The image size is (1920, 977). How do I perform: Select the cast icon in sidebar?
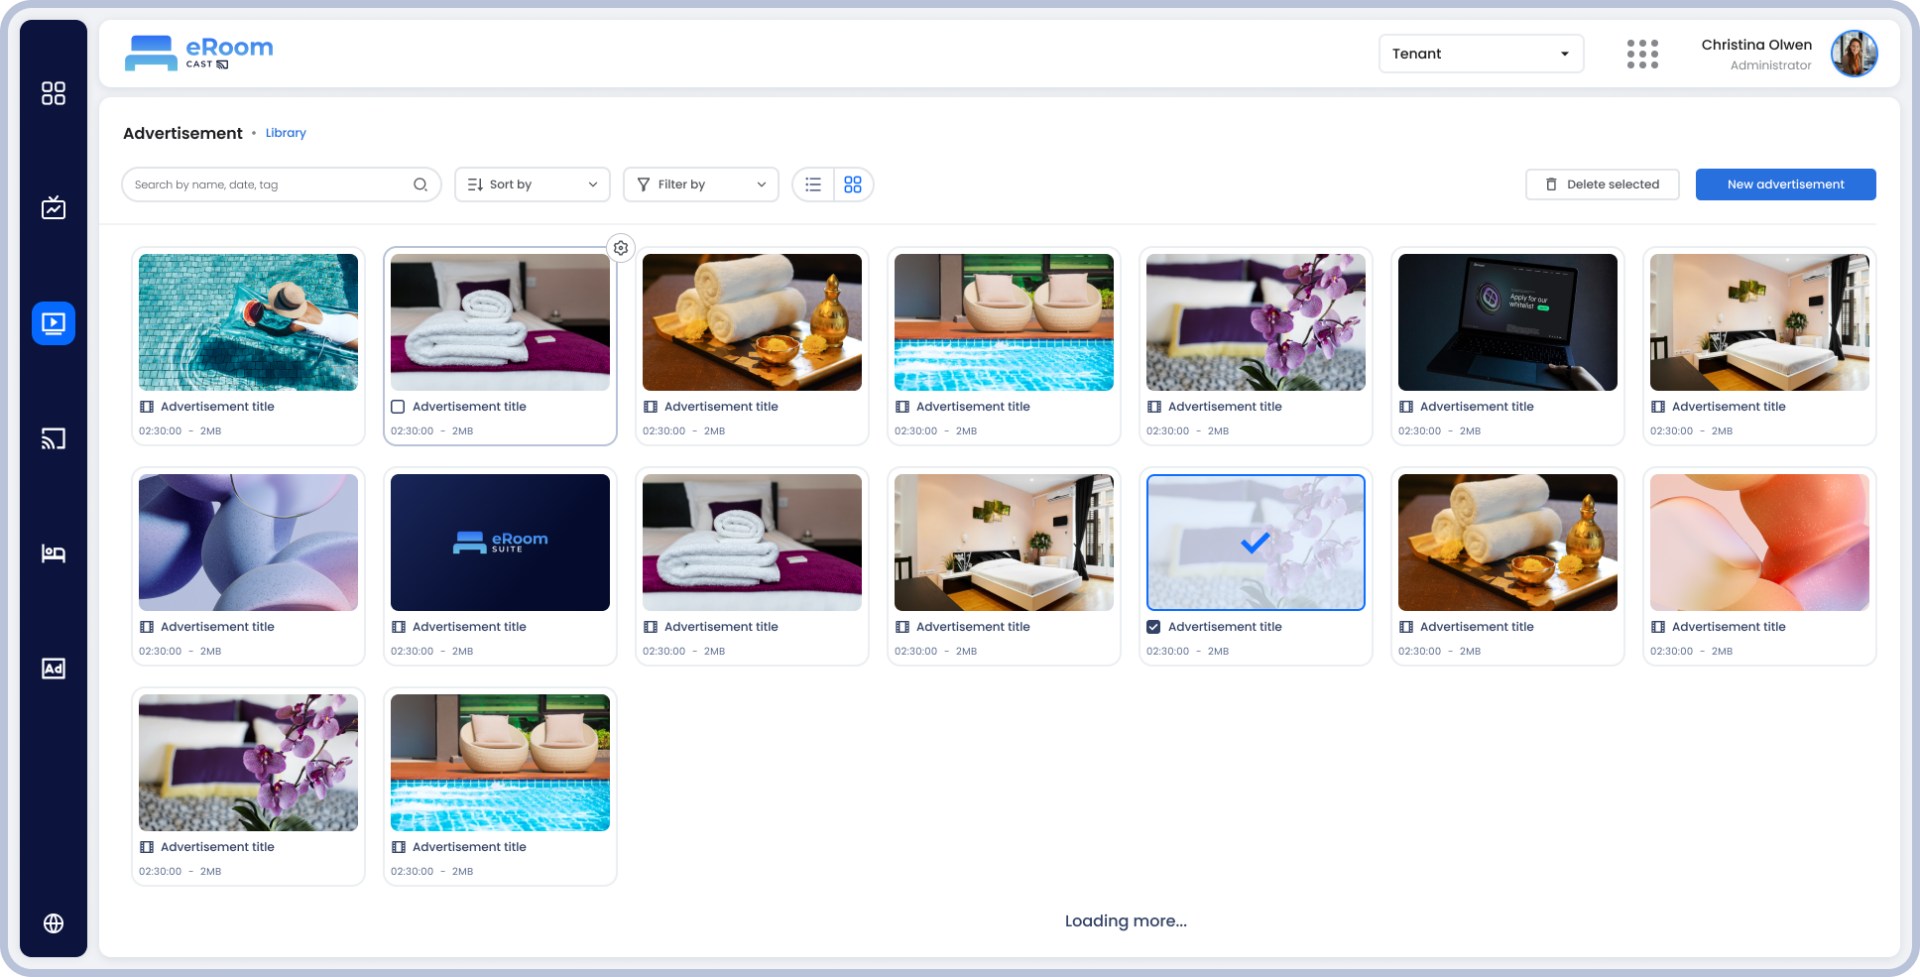53,439
